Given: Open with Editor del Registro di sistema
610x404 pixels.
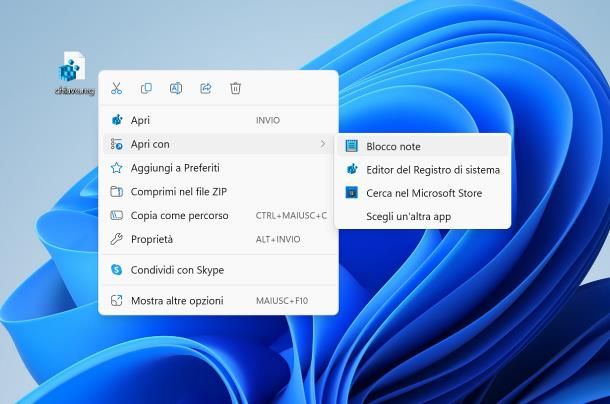Looking at the screenshot, I should pos(423,170).
